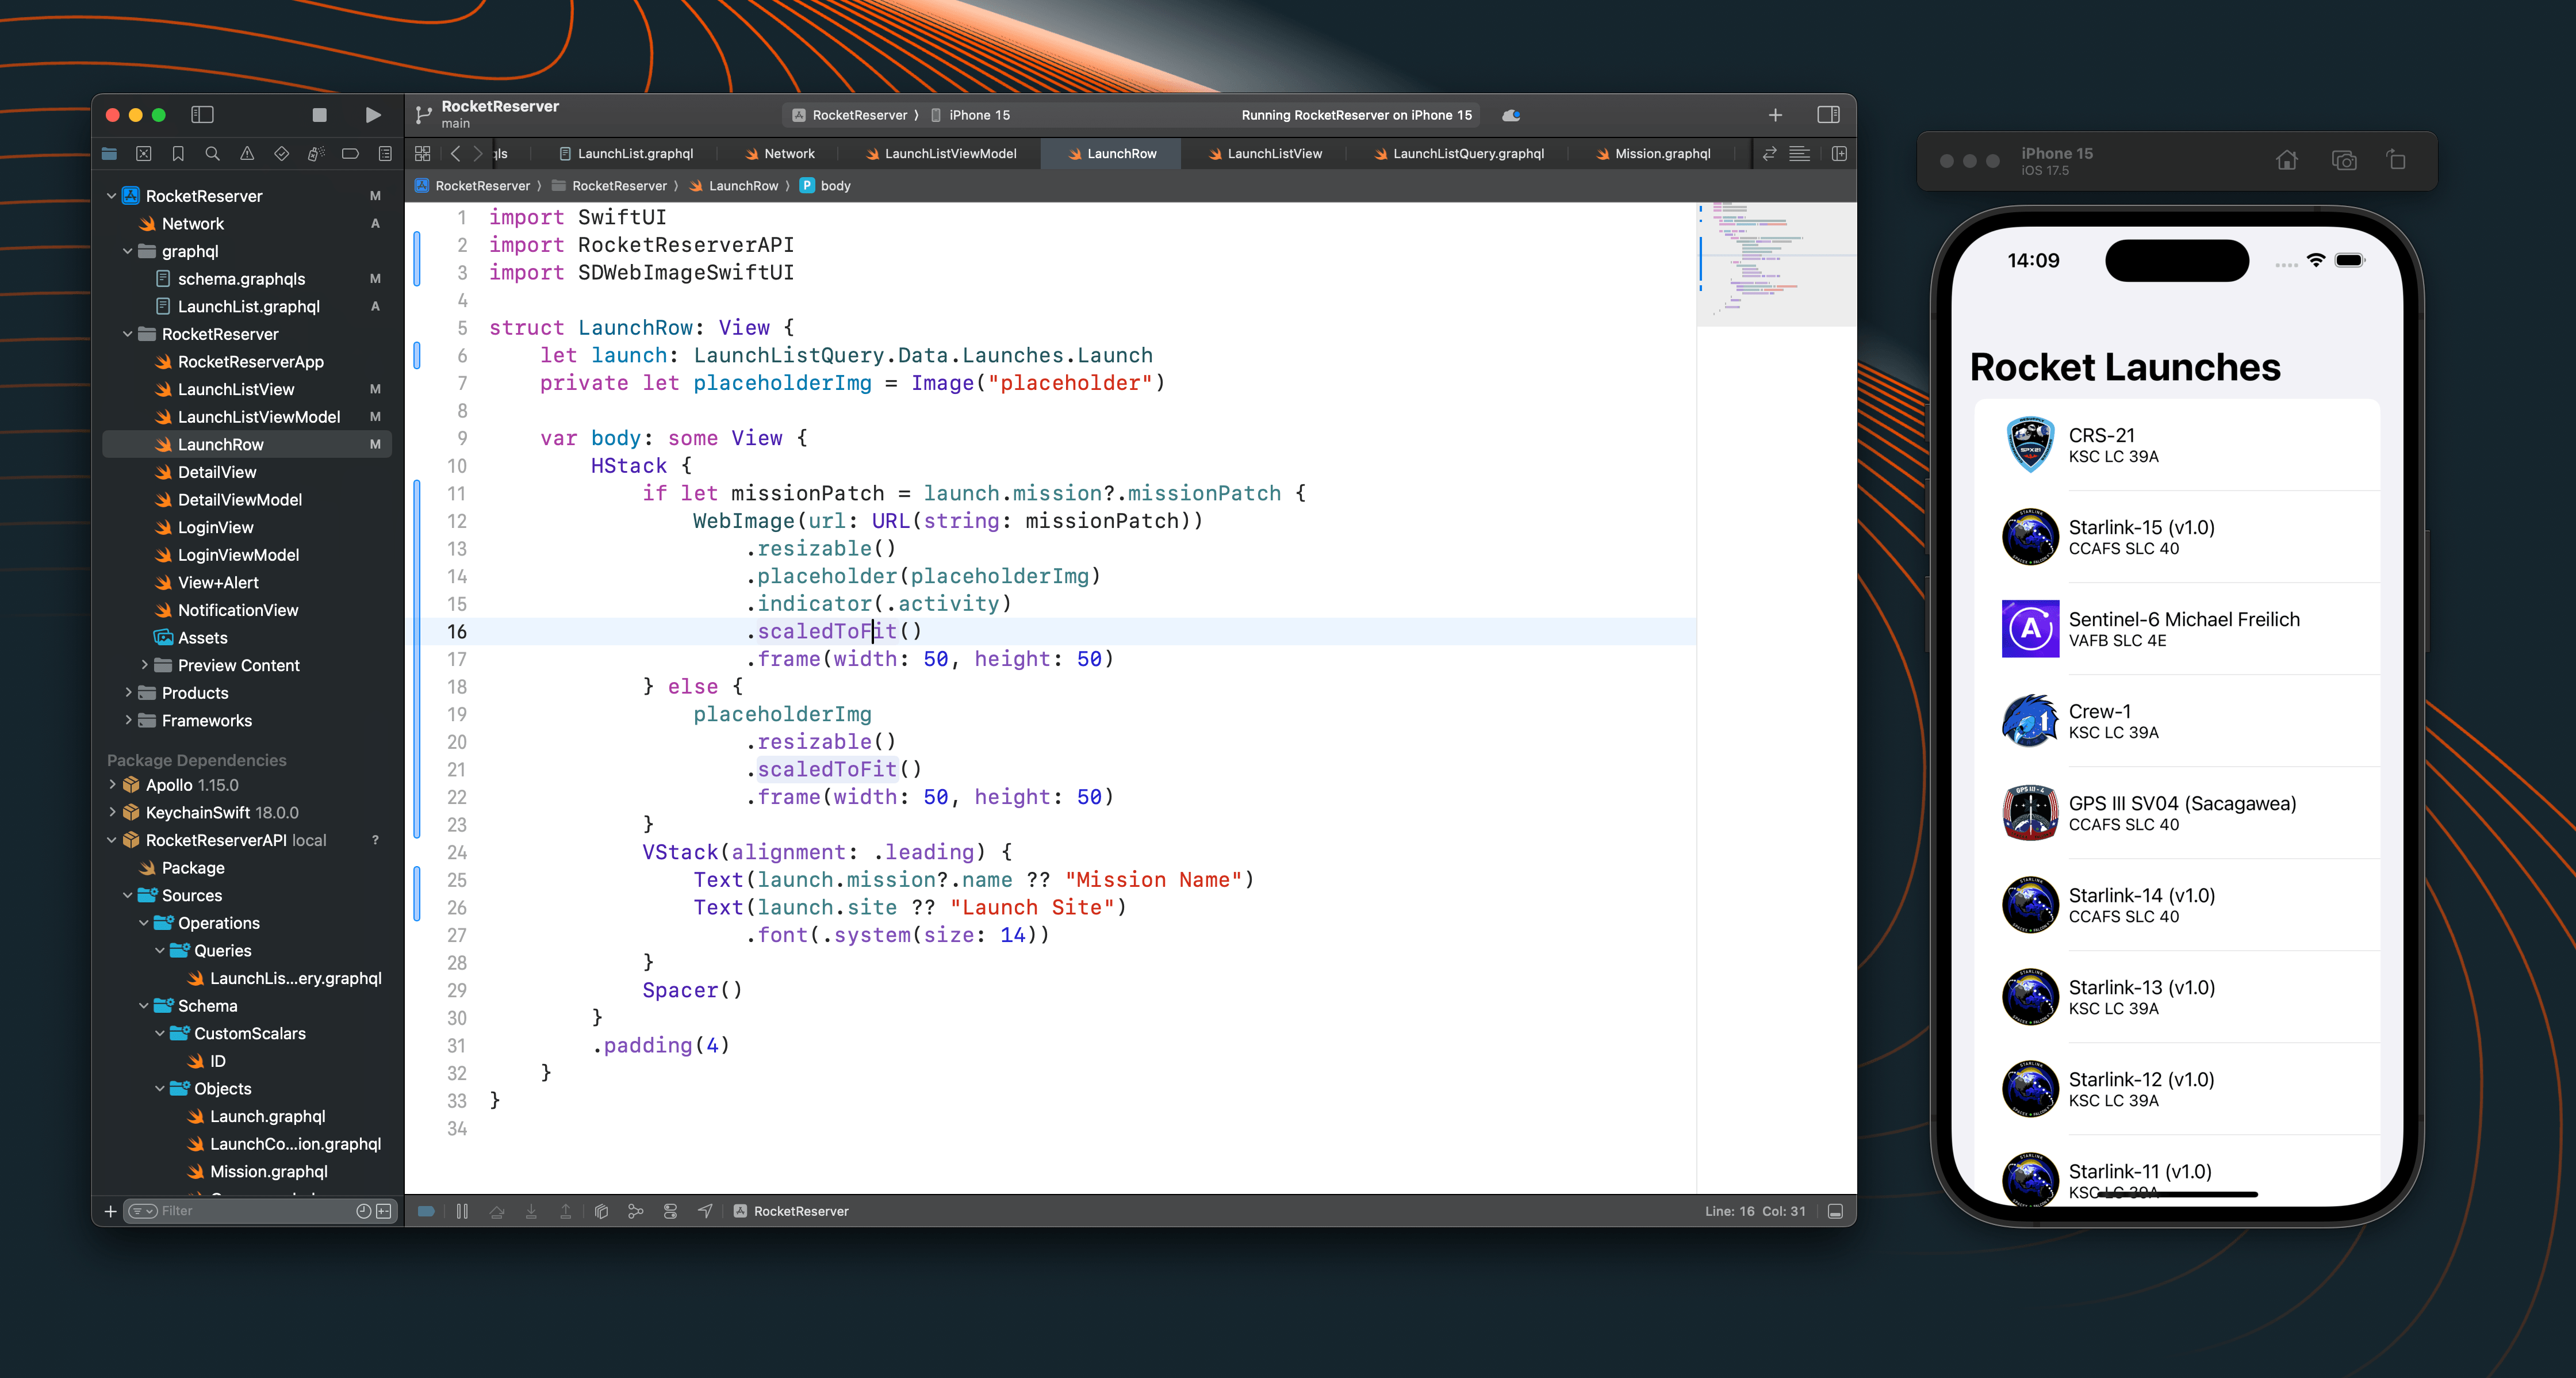Toggle the navigator sidebar visibility
Screen dimensions: 2576x1378
[202, 115]
